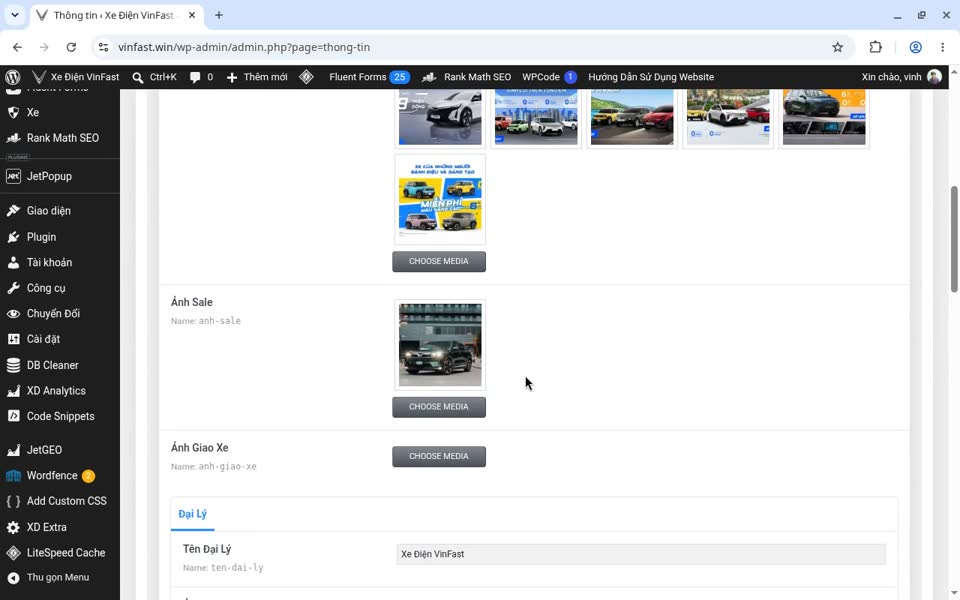Screen dimensions: 960x600
Task: Open the Chuyển Đổi sidebar menu
Action: pyautogui.click(x=60, y=313)
